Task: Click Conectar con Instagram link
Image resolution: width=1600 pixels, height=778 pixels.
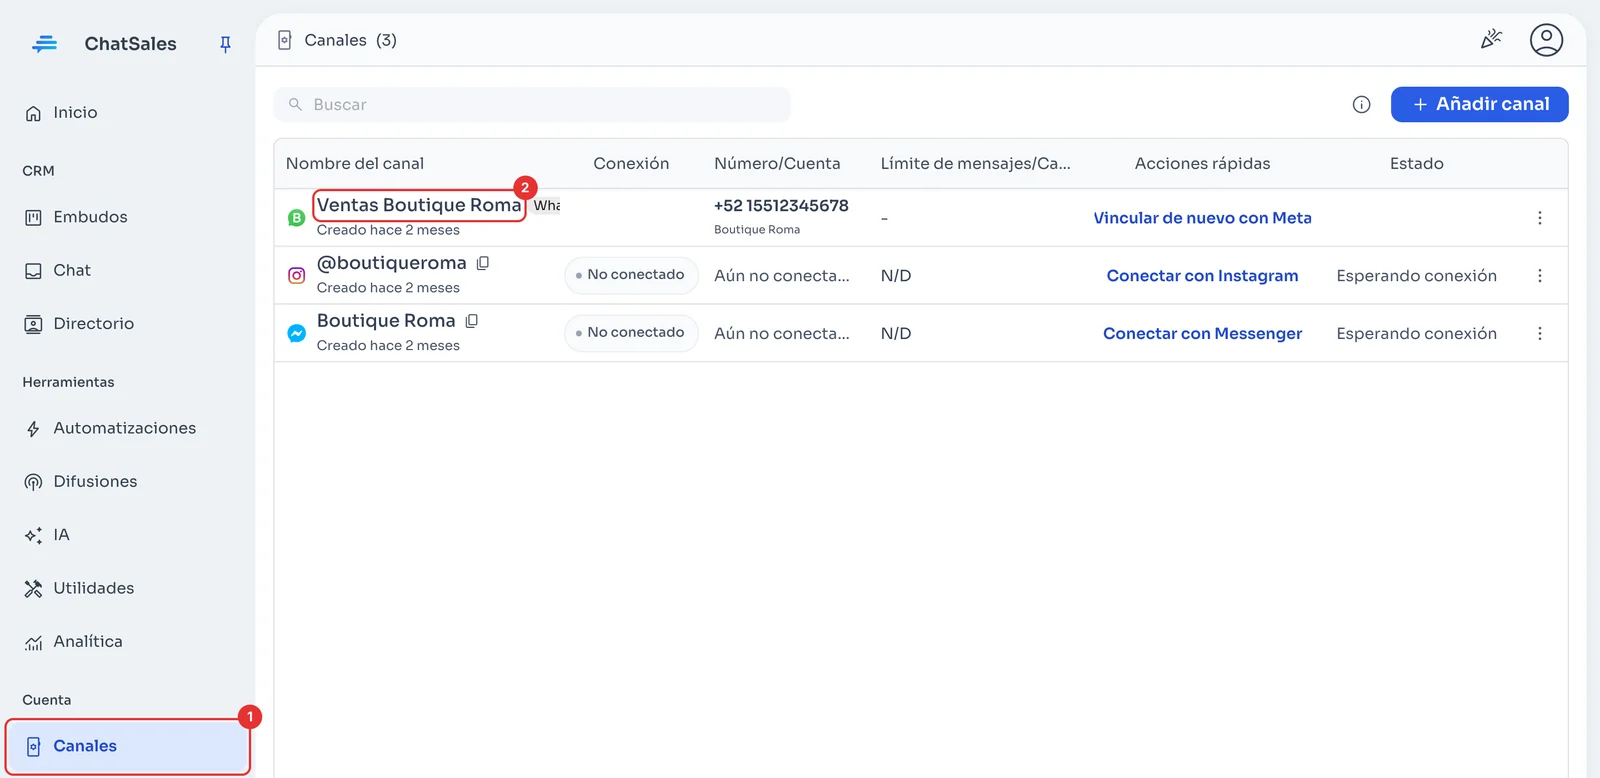Action: pos(1202,276)
